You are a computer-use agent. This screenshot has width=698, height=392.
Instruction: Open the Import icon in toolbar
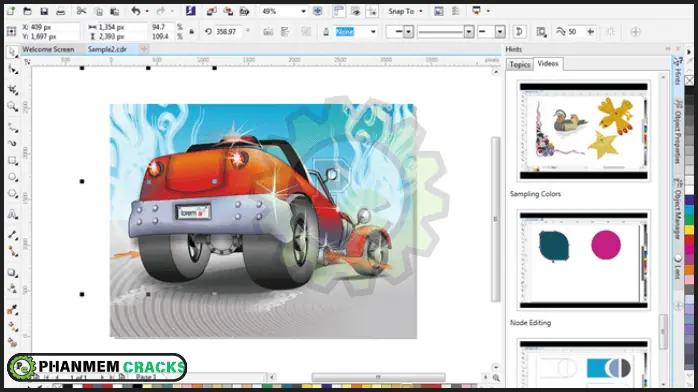pos(211,11)
